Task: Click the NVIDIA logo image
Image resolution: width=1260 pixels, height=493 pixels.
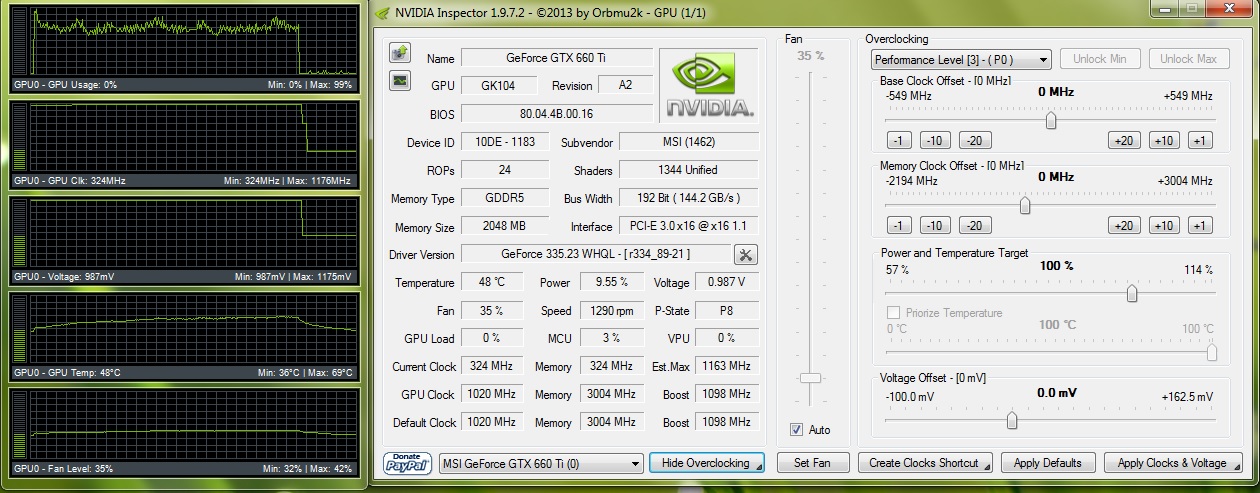Action: pos(711,85)
